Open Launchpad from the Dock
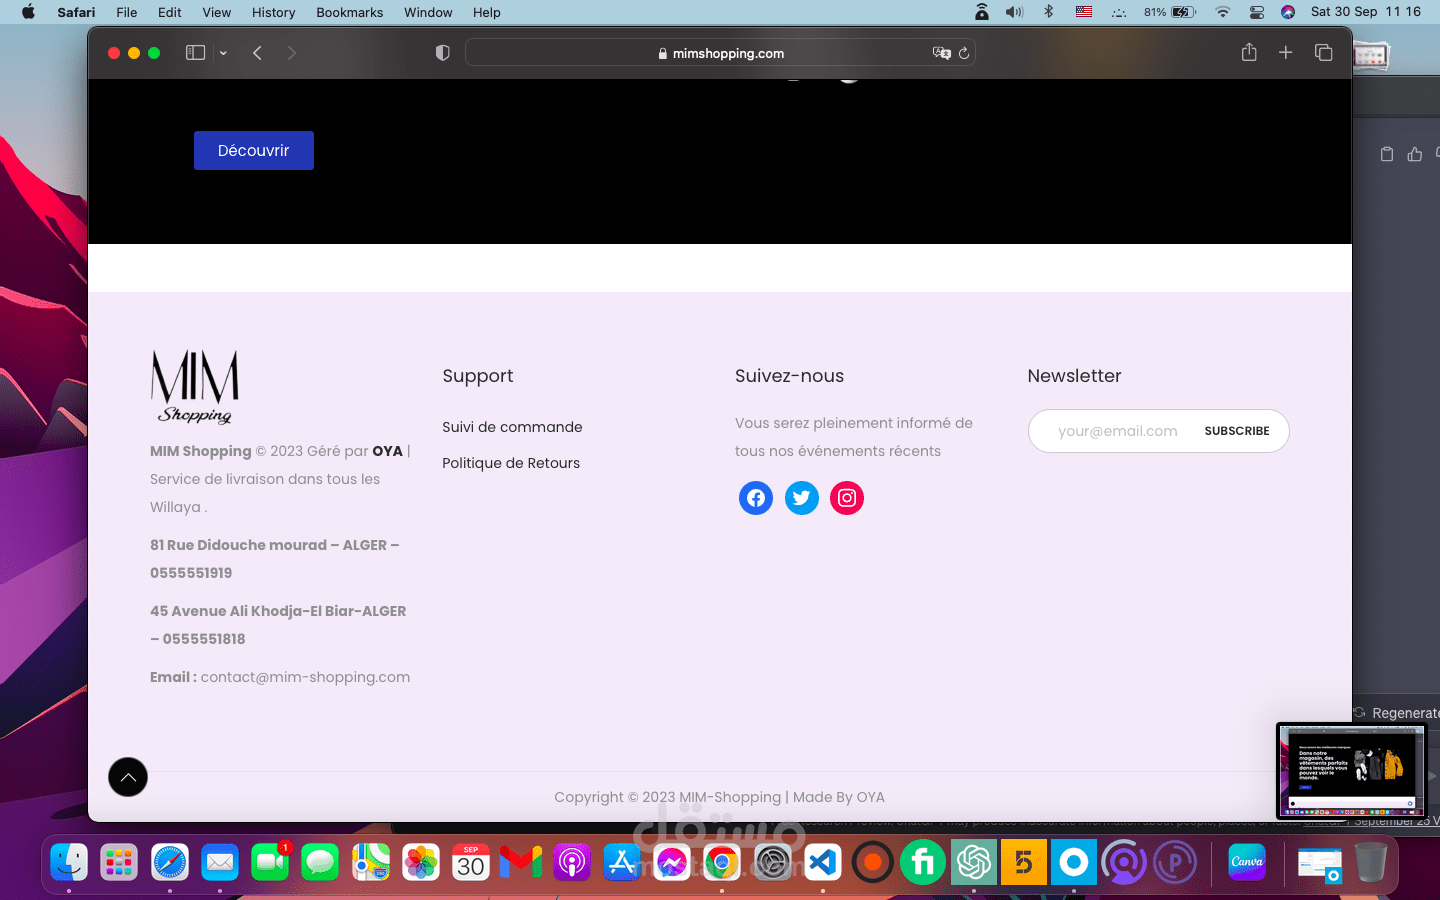Screen dimensions: 1440x900 coord(119,862)
